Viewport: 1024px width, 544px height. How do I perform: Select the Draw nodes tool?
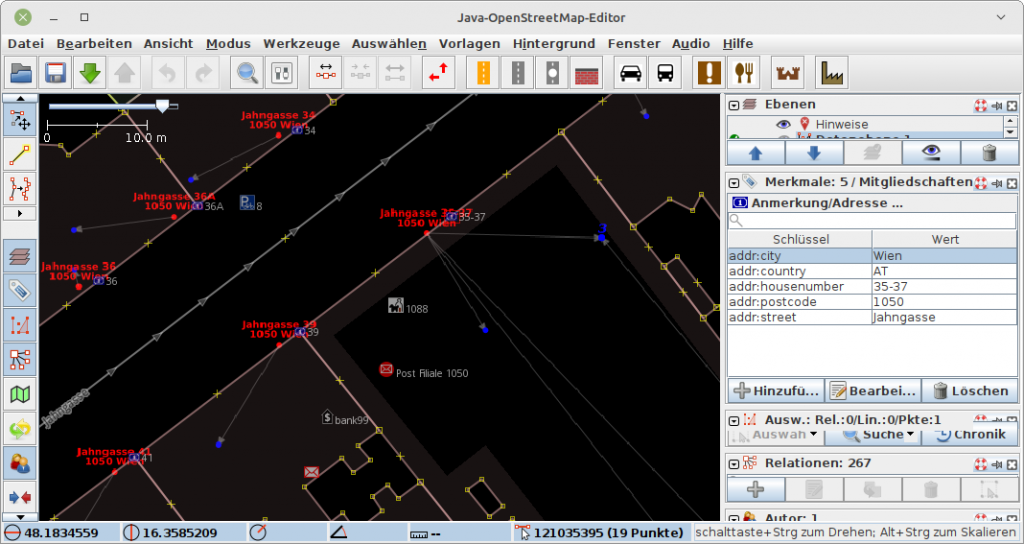[x=20, y=154]
